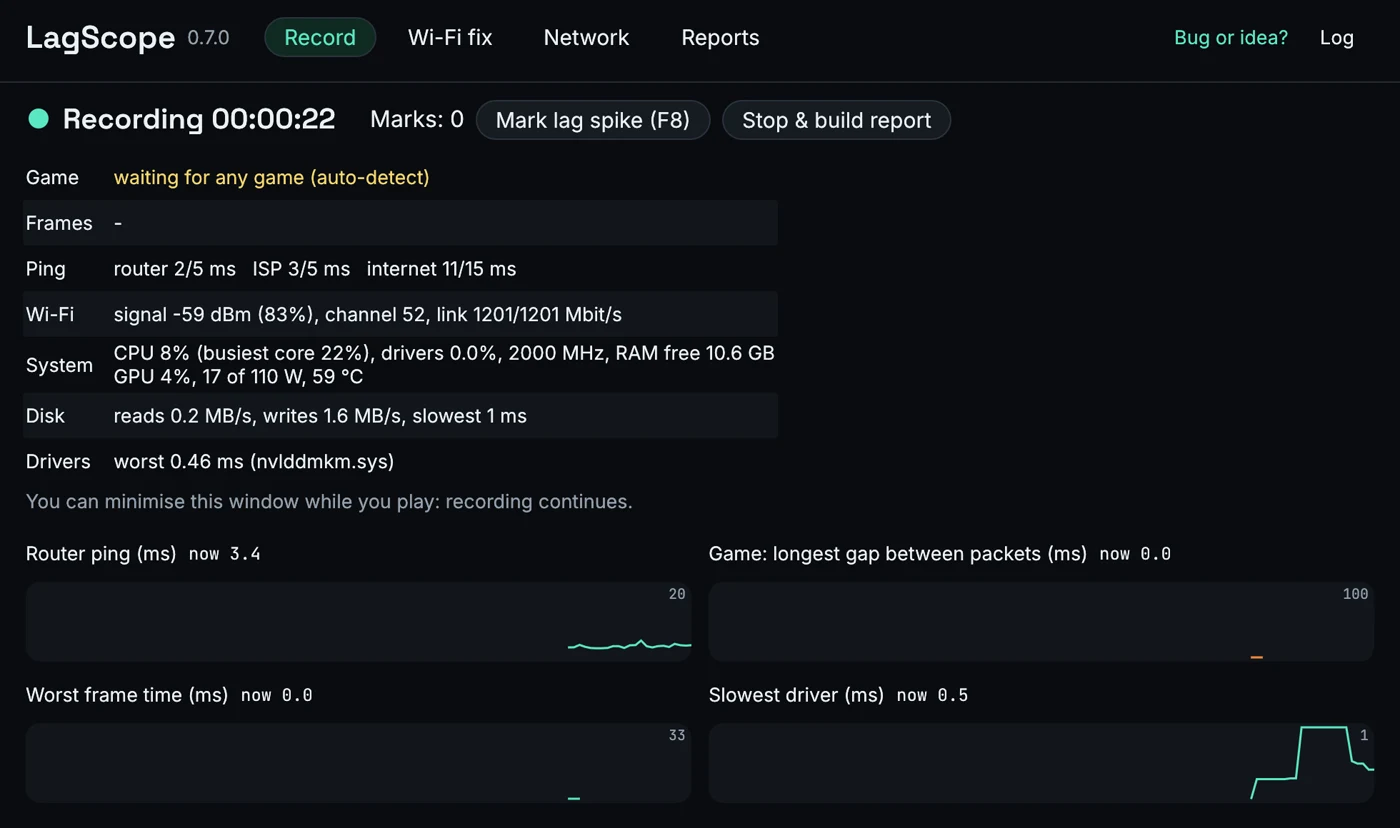
Task: Click the 'Marks: 0' counter
Action: (417, 120)
